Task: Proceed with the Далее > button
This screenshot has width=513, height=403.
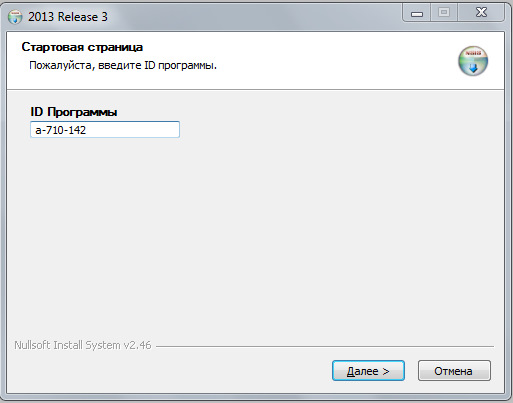Action: (x=368, y=370)
